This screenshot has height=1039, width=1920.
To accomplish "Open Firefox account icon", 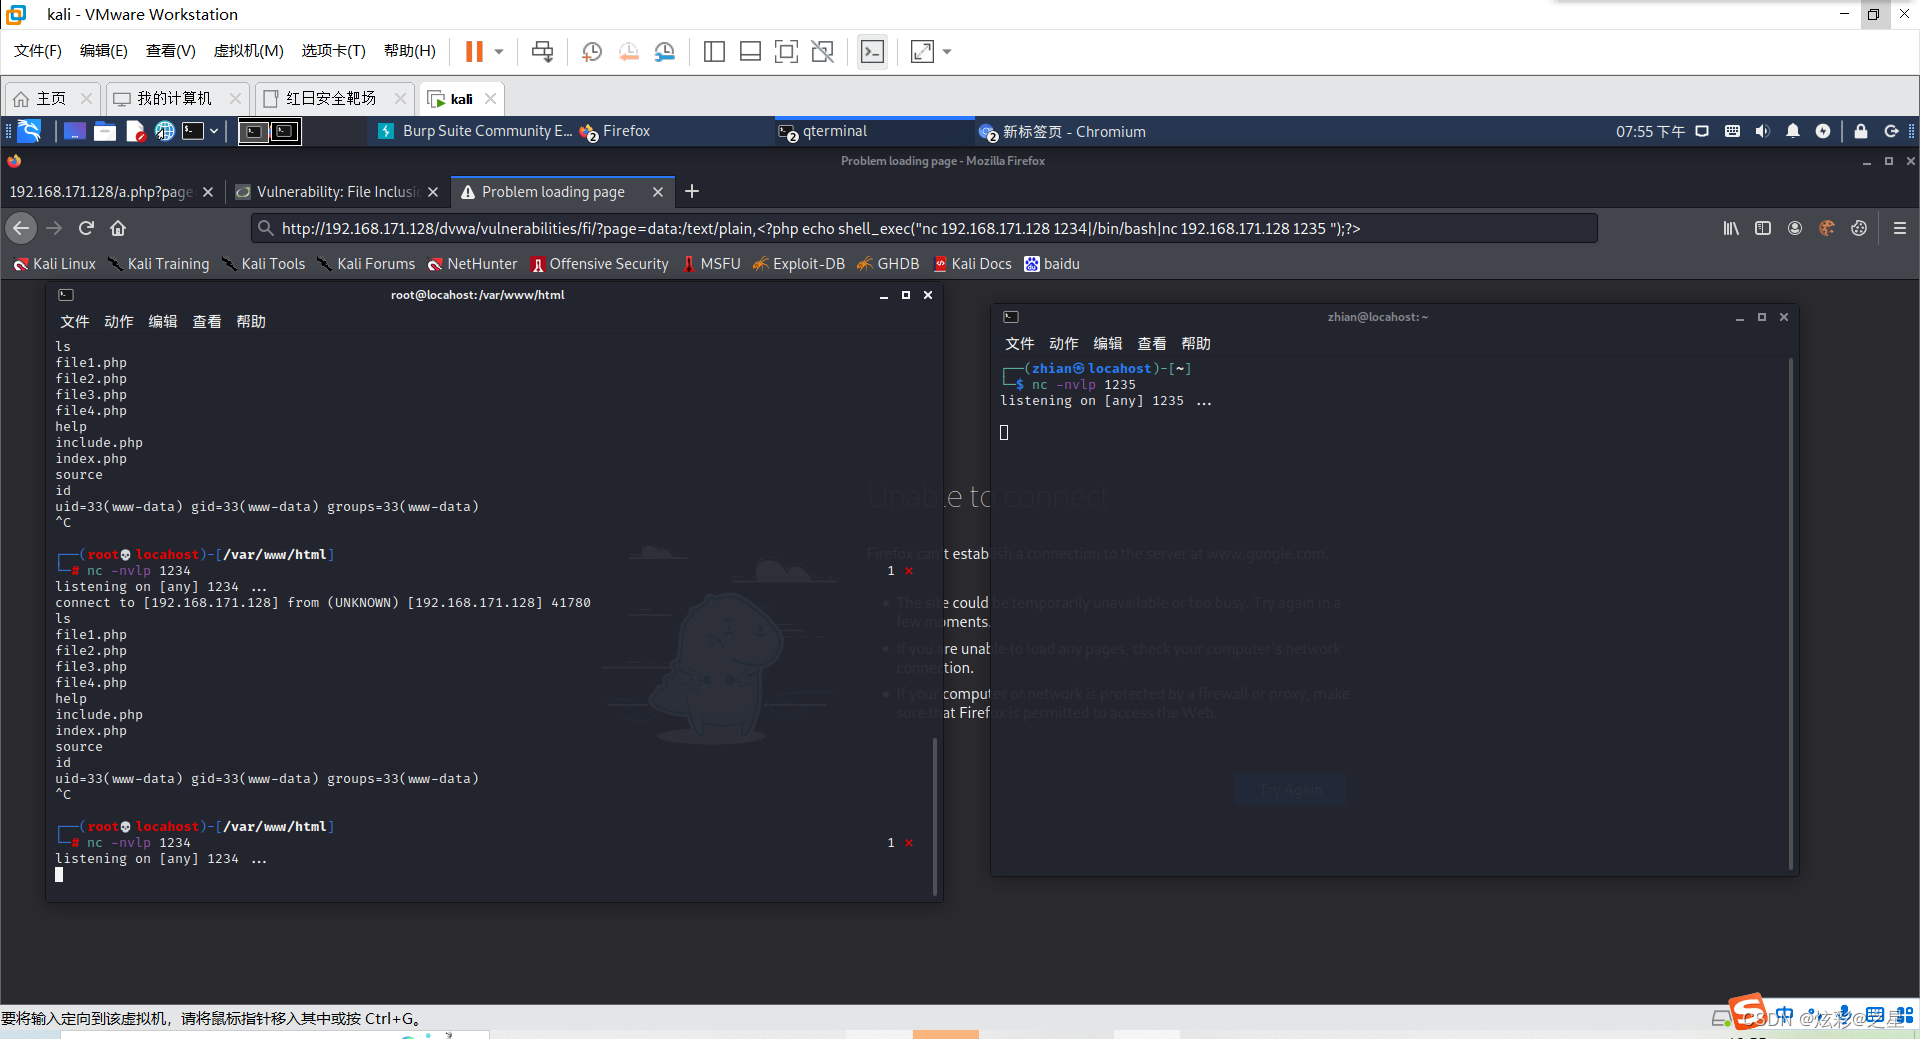I will (x=1794, y=228).
